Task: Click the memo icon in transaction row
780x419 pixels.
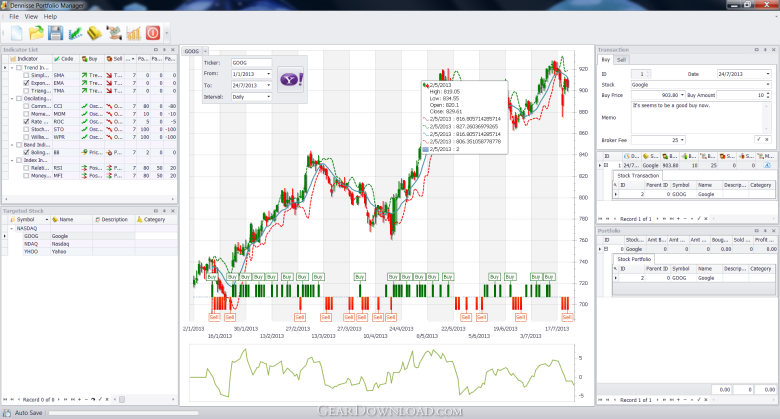Action: tap(767, 165)
